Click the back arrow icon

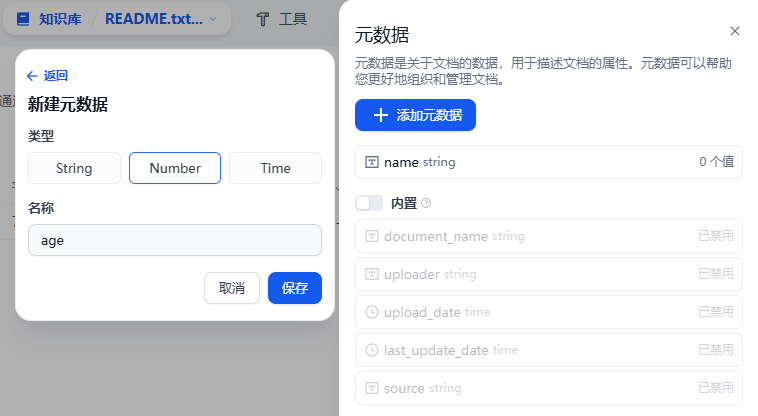32,76
